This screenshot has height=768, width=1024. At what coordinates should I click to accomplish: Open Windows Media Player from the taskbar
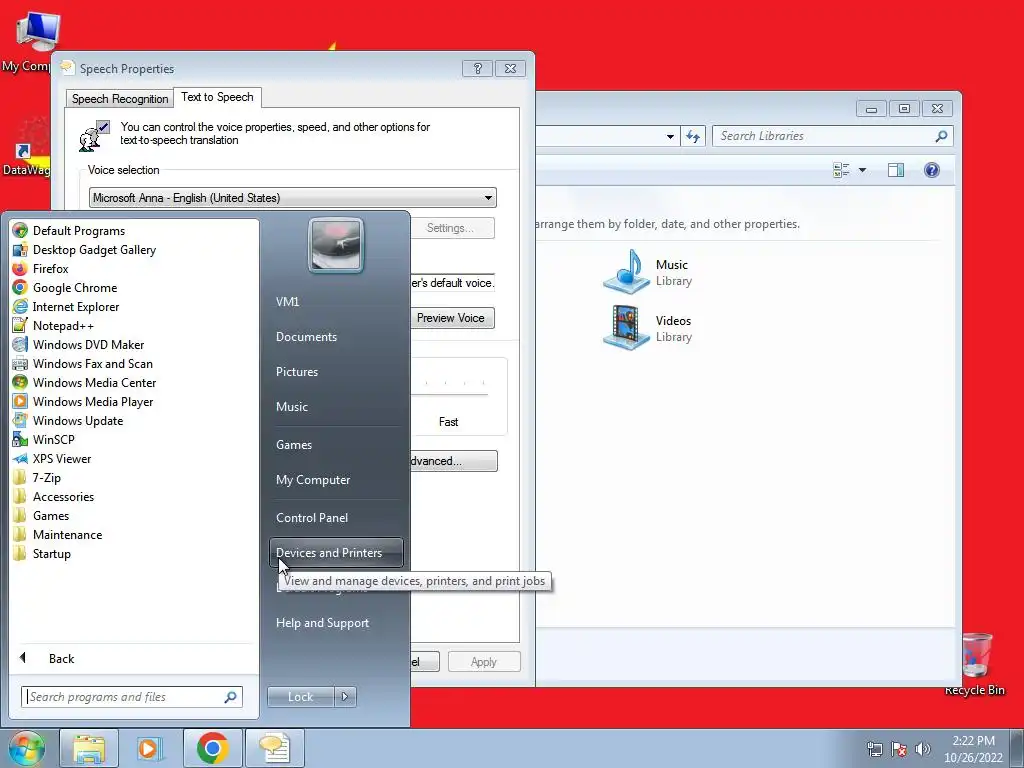pyautogui.click(x=150, y=748)
